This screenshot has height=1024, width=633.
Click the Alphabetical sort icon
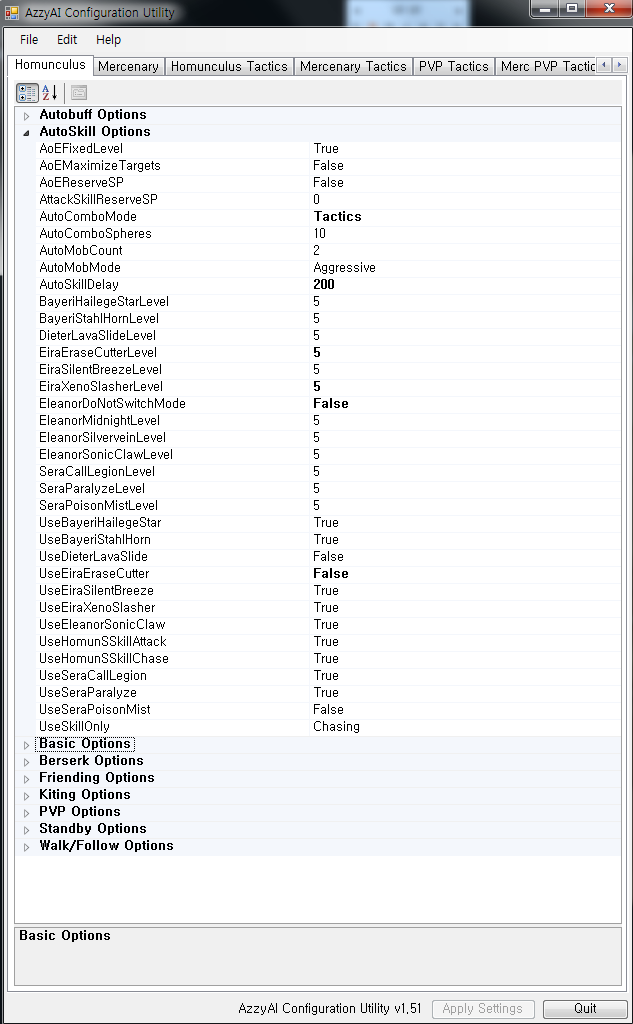(49, 93)
